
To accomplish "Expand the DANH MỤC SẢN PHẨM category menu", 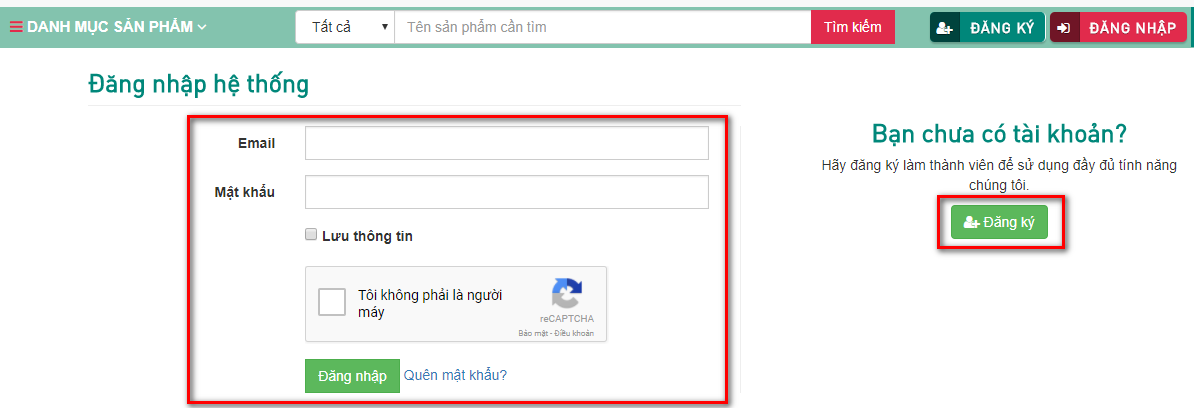I will (x=108, y=27).
